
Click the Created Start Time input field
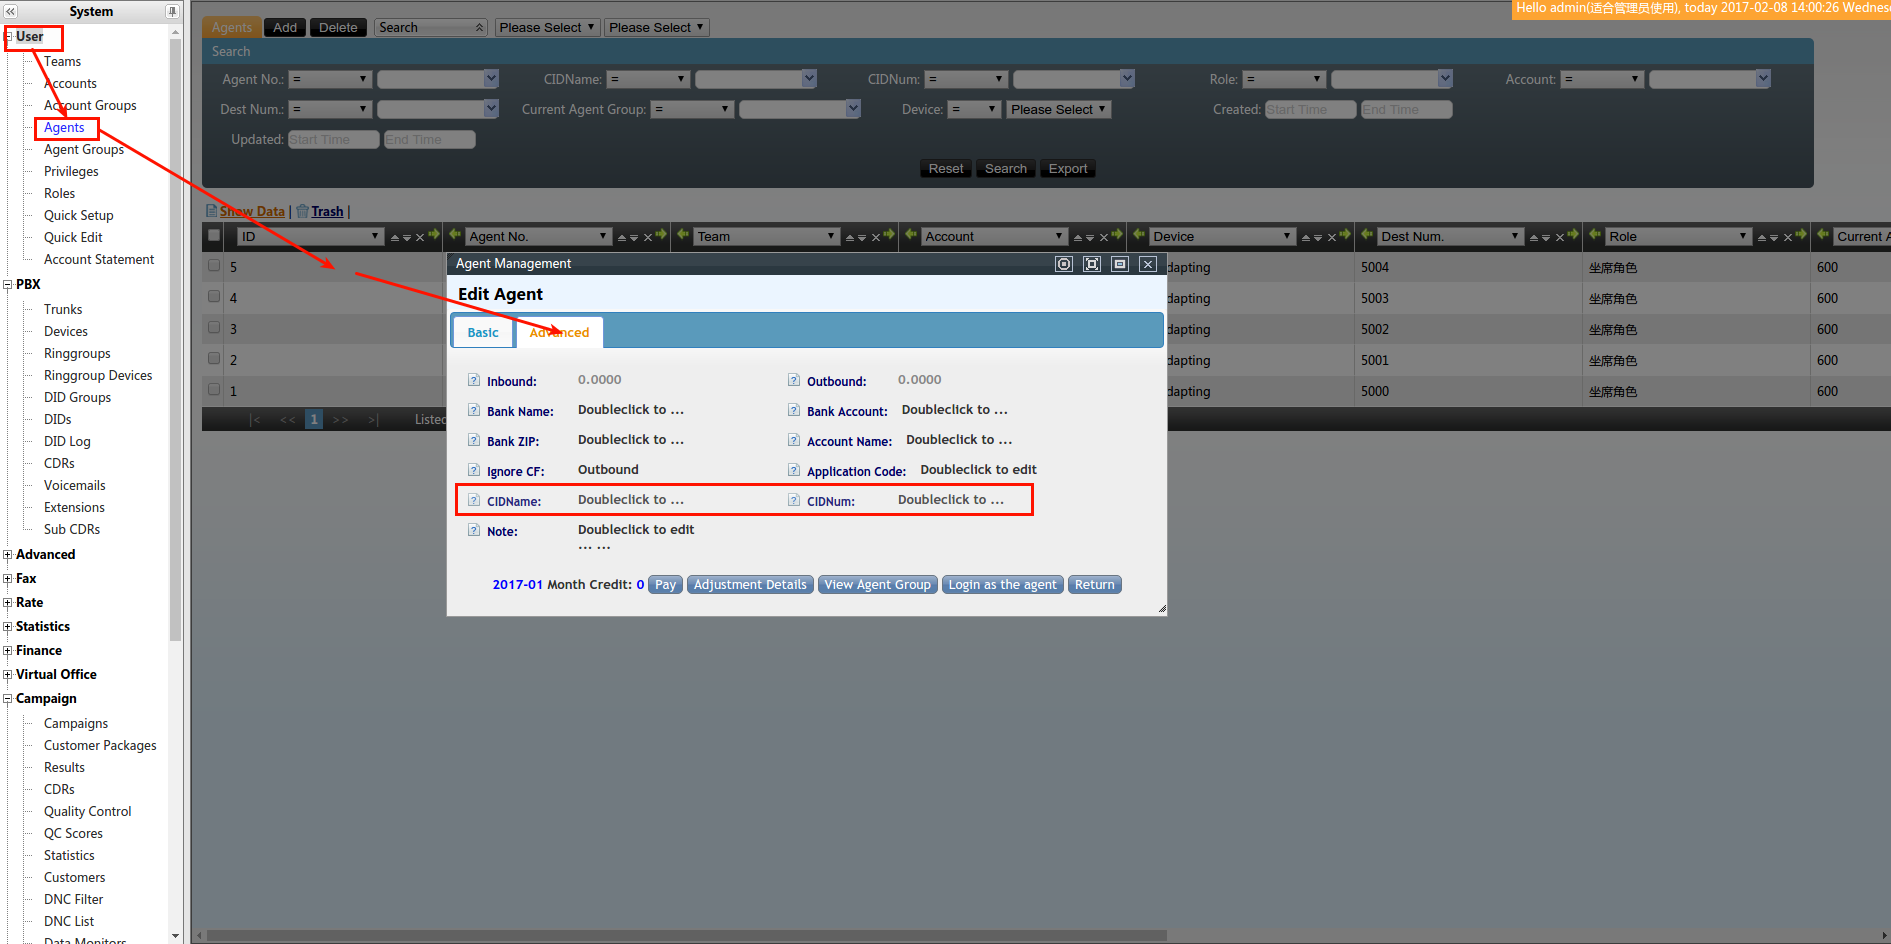[1310, 110]
